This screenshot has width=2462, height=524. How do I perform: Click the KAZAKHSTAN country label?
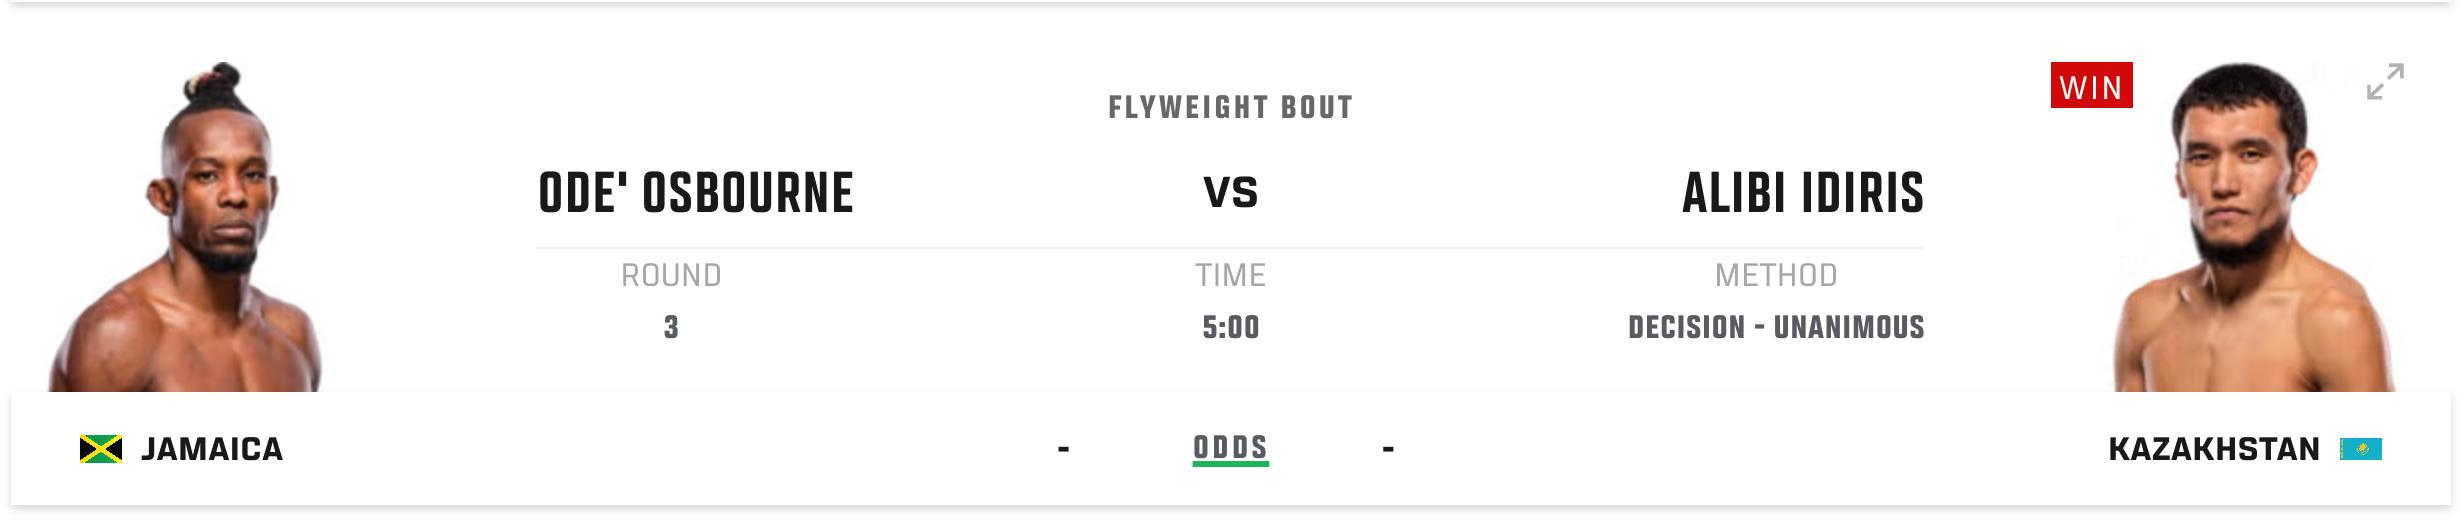point(2213,449)
